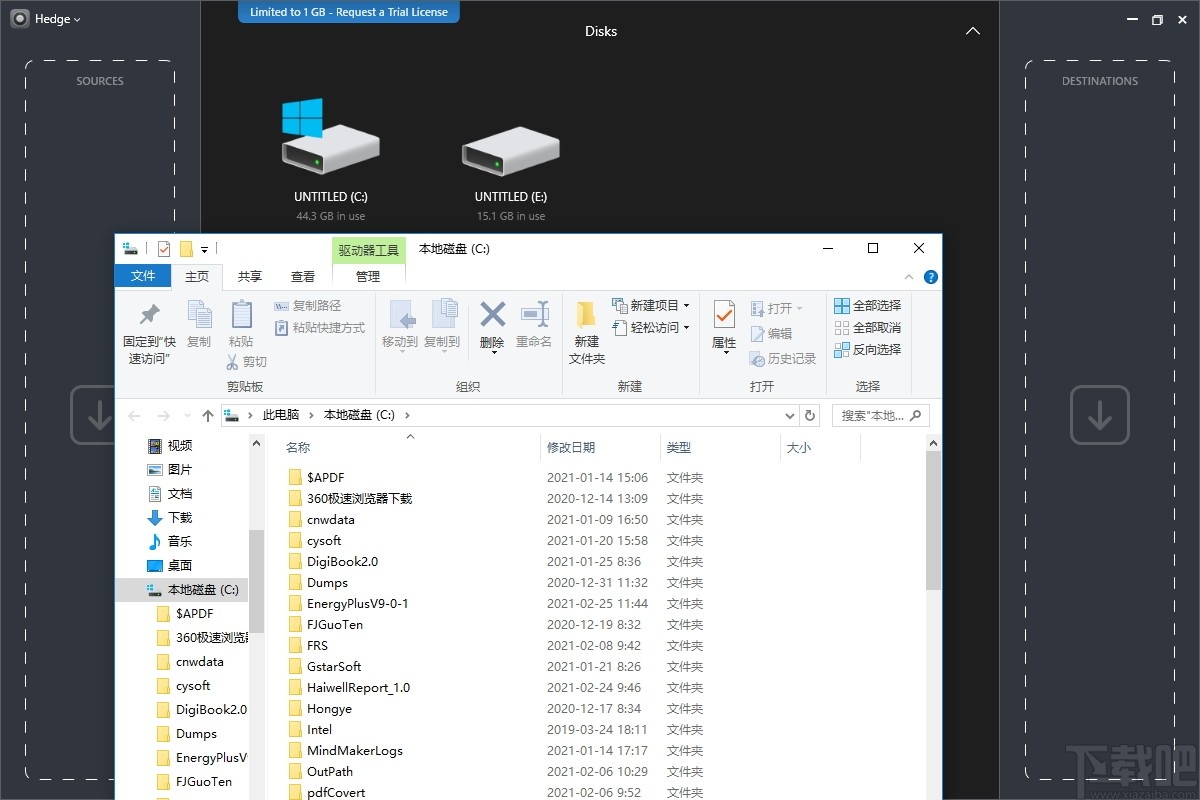Open Explorer help via the blue question mark

(x=931, y=277)
